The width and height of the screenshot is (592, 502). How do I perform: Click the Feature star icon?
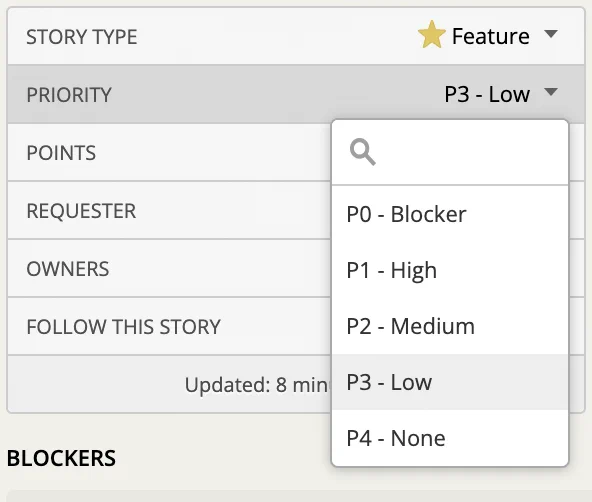tap(432, 35)
